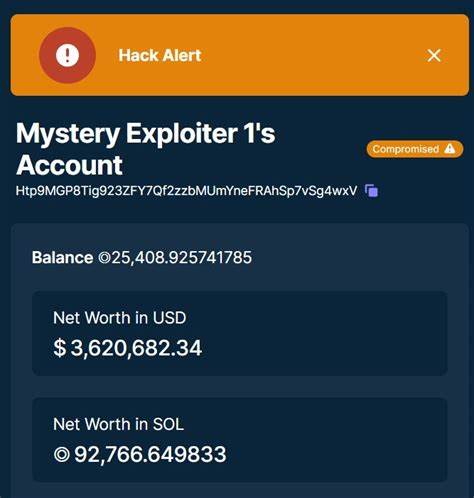Click the red exclamation alert icon
This screenshot has width=474, height=498.
(67, 55)
